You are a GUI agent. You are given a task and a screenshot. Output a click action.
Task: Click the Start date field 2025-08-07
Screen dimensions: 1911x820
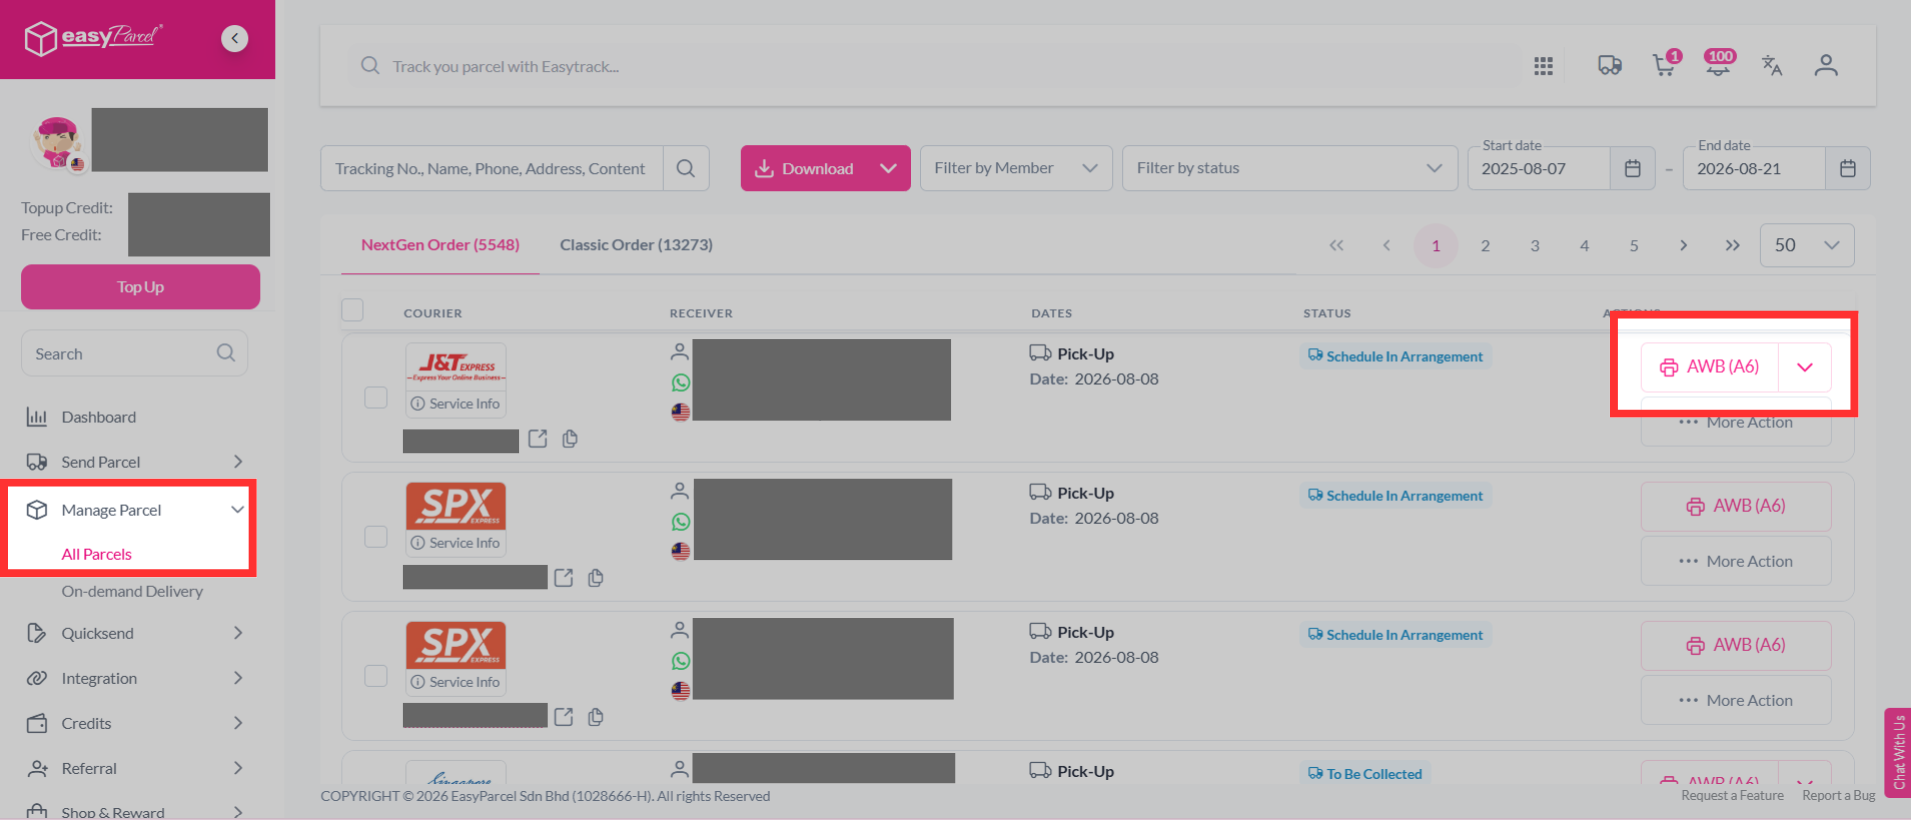[x=1539, y=168]
